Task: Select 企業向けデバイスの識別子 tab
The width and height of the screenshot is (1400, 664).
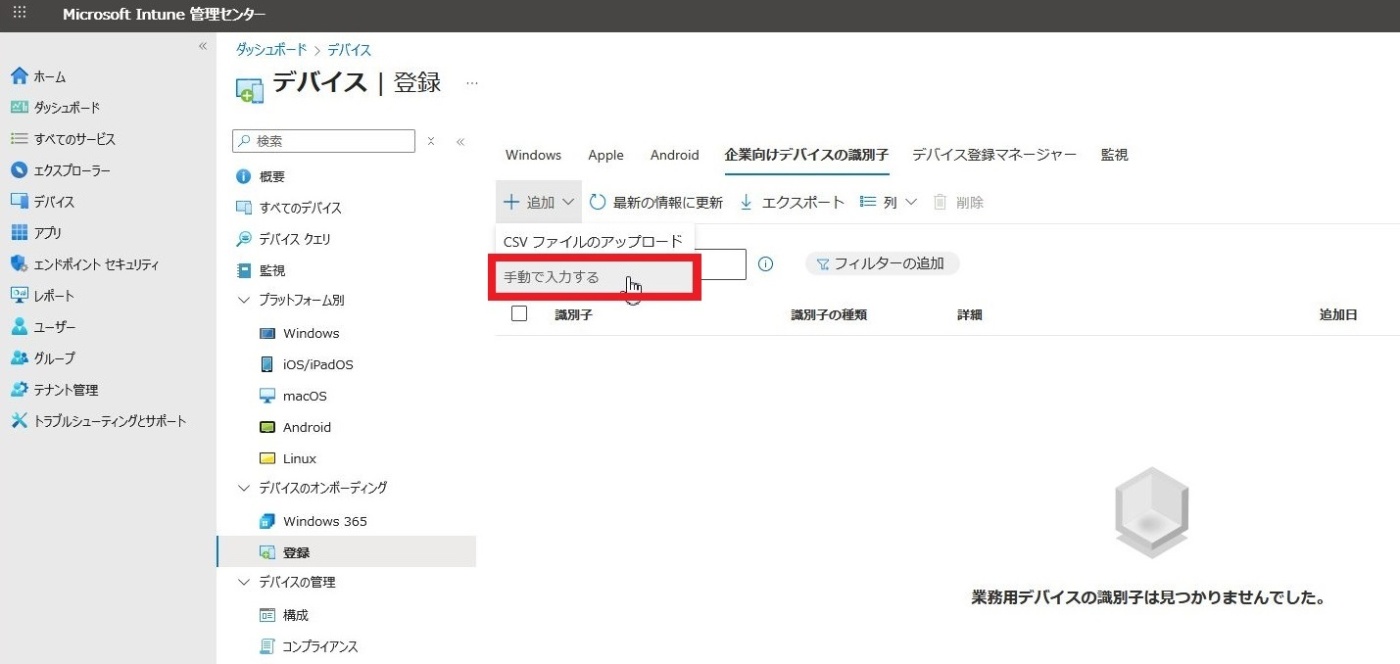Action: point(806,155)
